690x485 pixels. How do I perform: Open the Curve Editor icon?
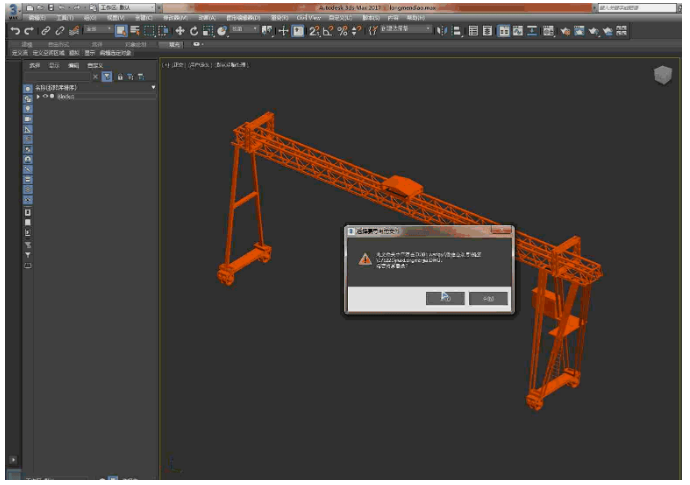point(518,31)
